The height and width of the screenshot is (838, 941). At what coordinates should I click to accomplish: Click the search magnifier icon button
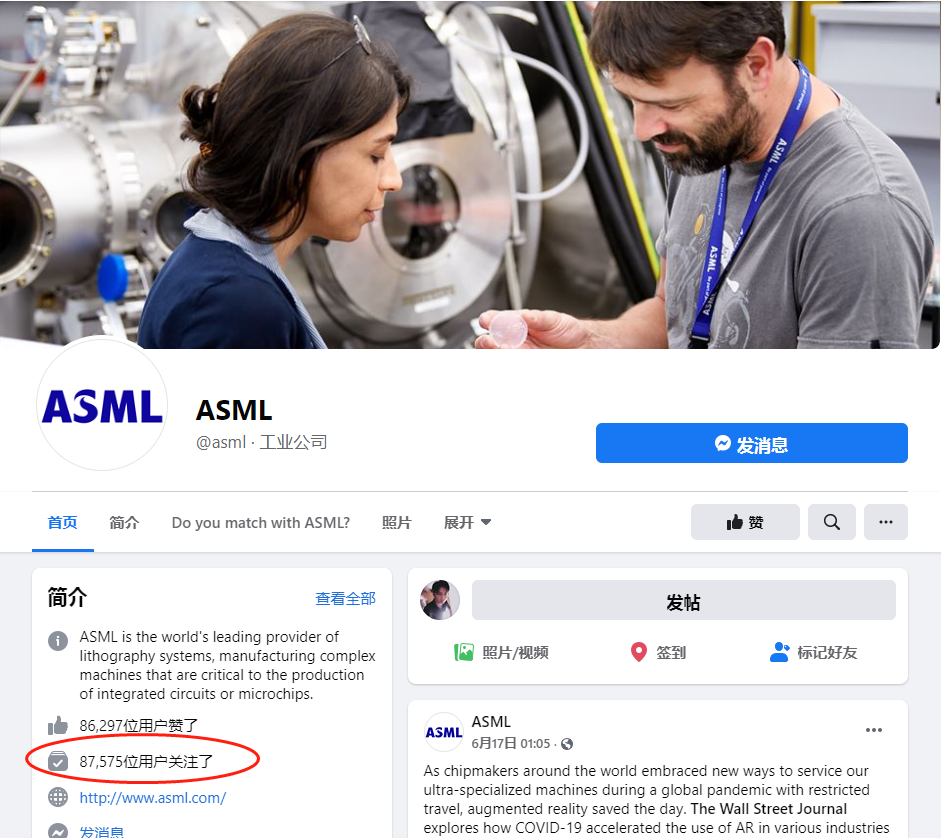[831, 522]
